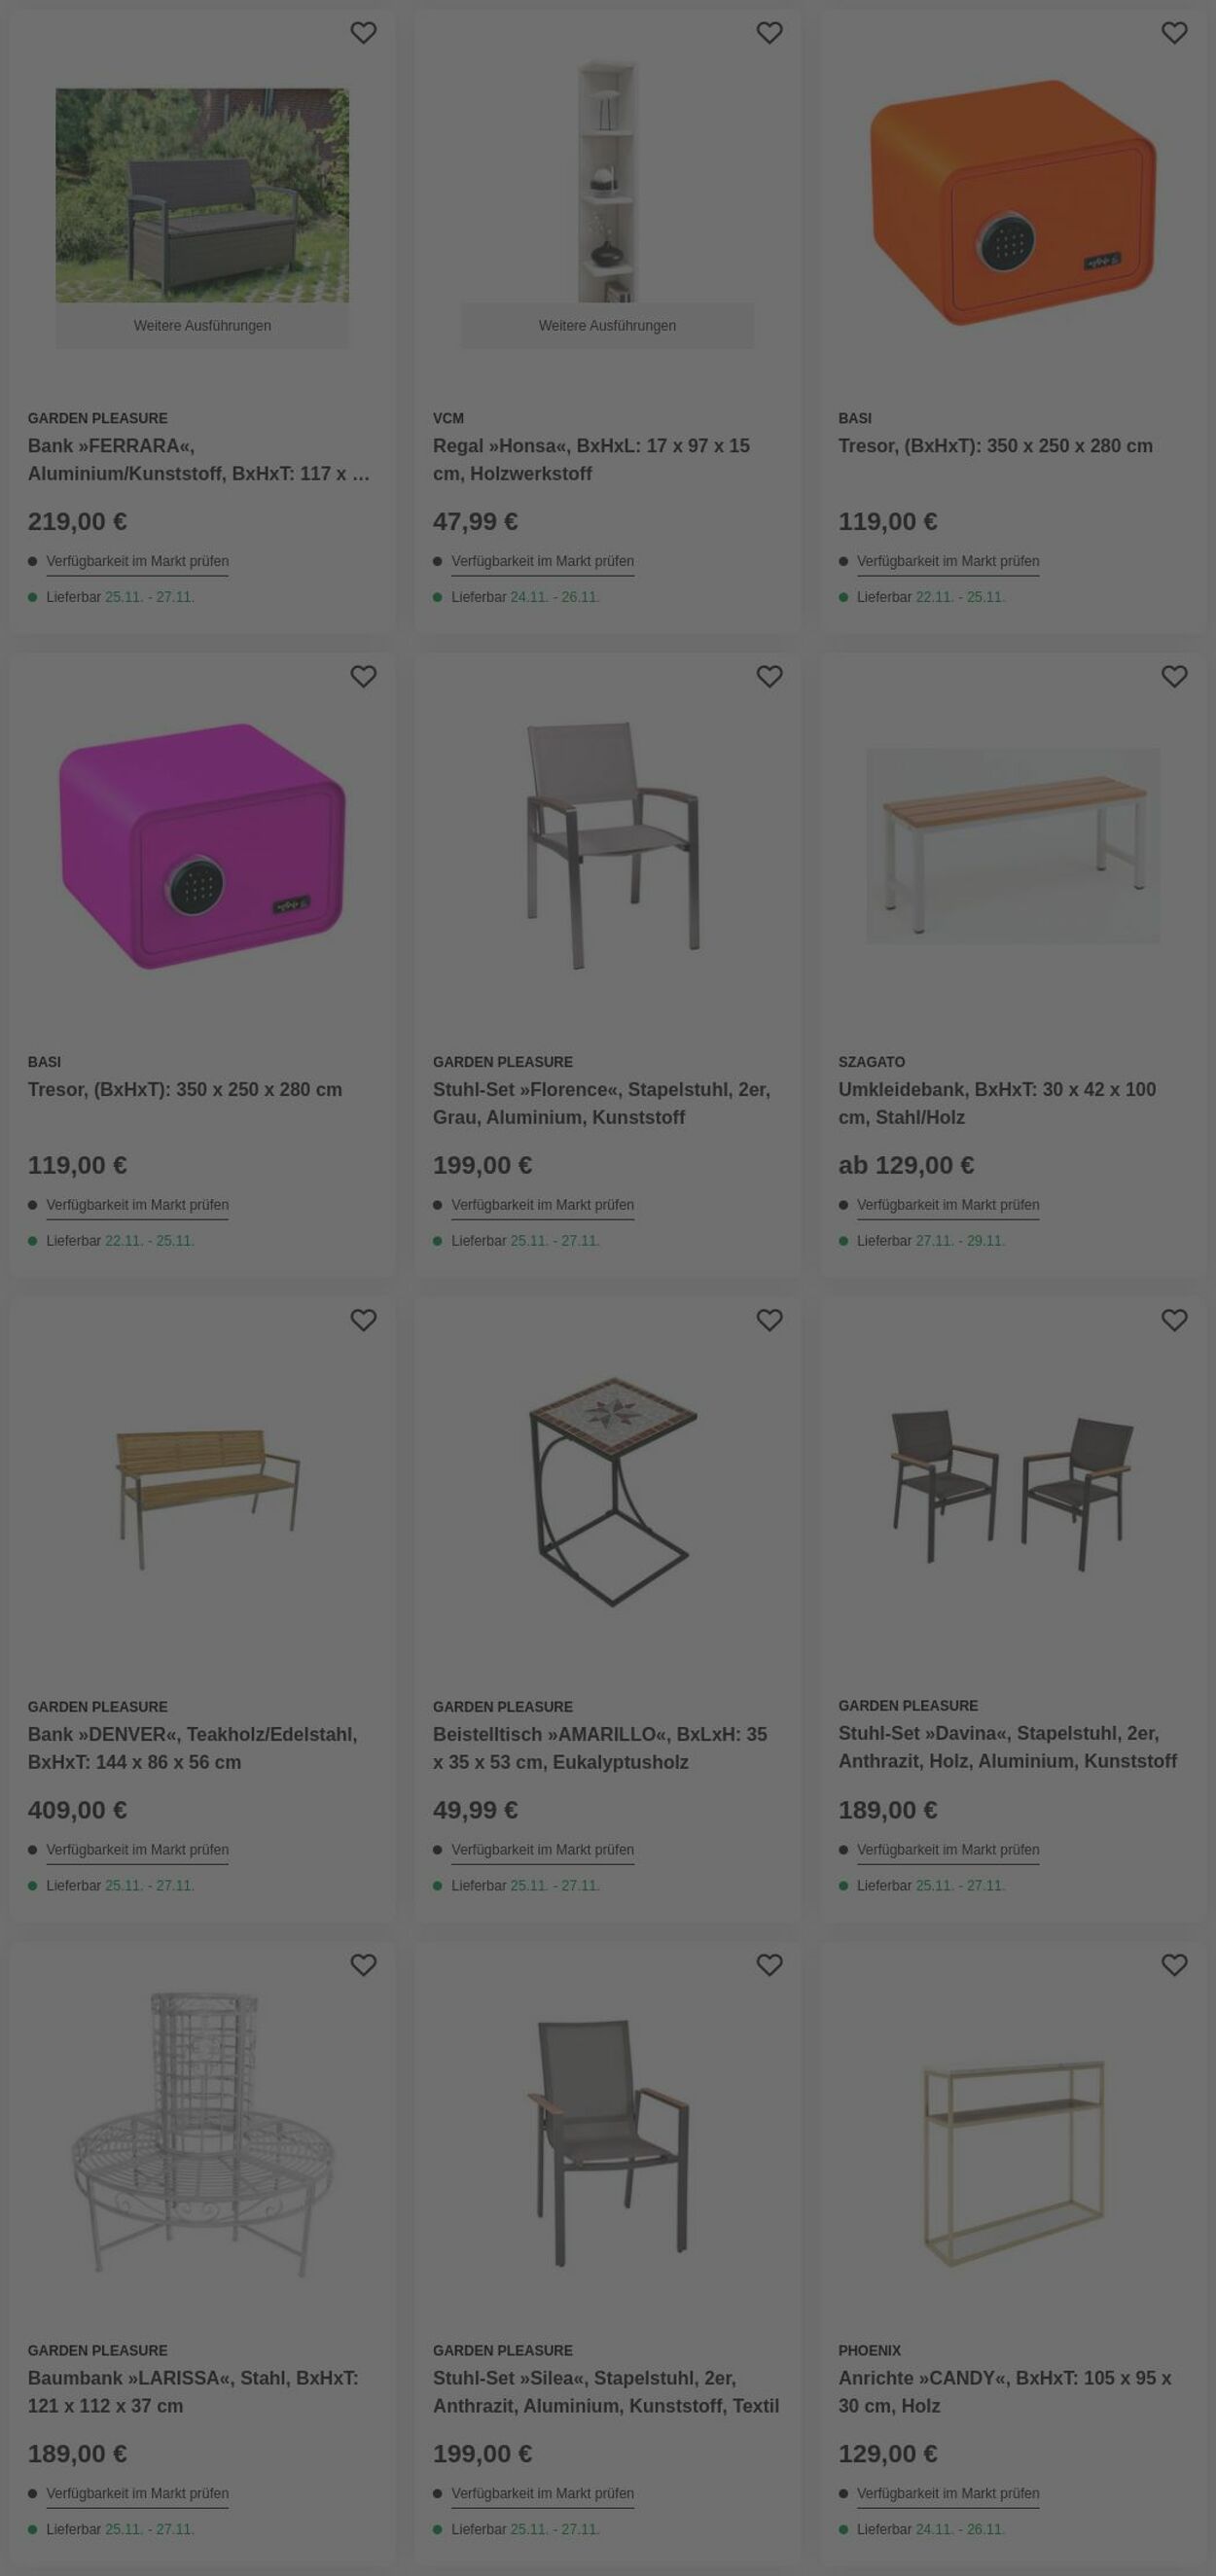Favorite Bank DENVER with heart
This screenshot has width=1216, height=2576.
[x=363, y=1321]
